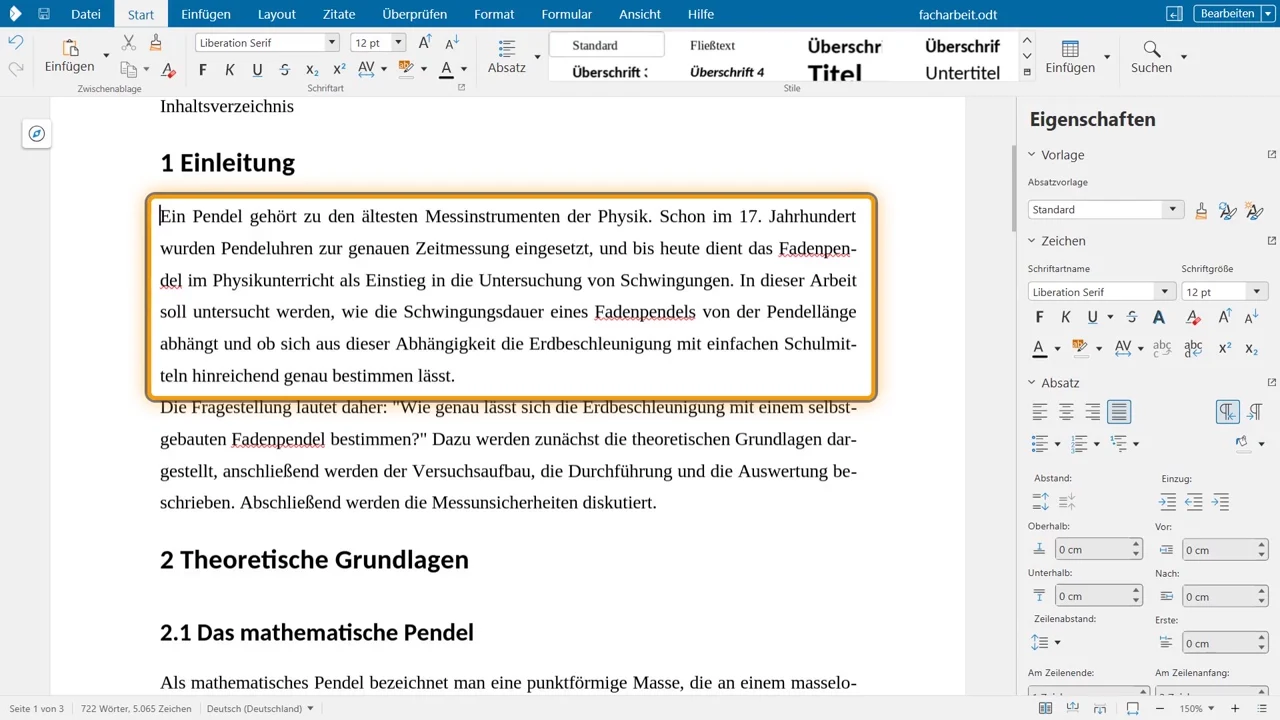Zoom out with the status bar minus
Image resolution: width=1280 pixels, height=720 pixels.
click(x=1159, y=709)
